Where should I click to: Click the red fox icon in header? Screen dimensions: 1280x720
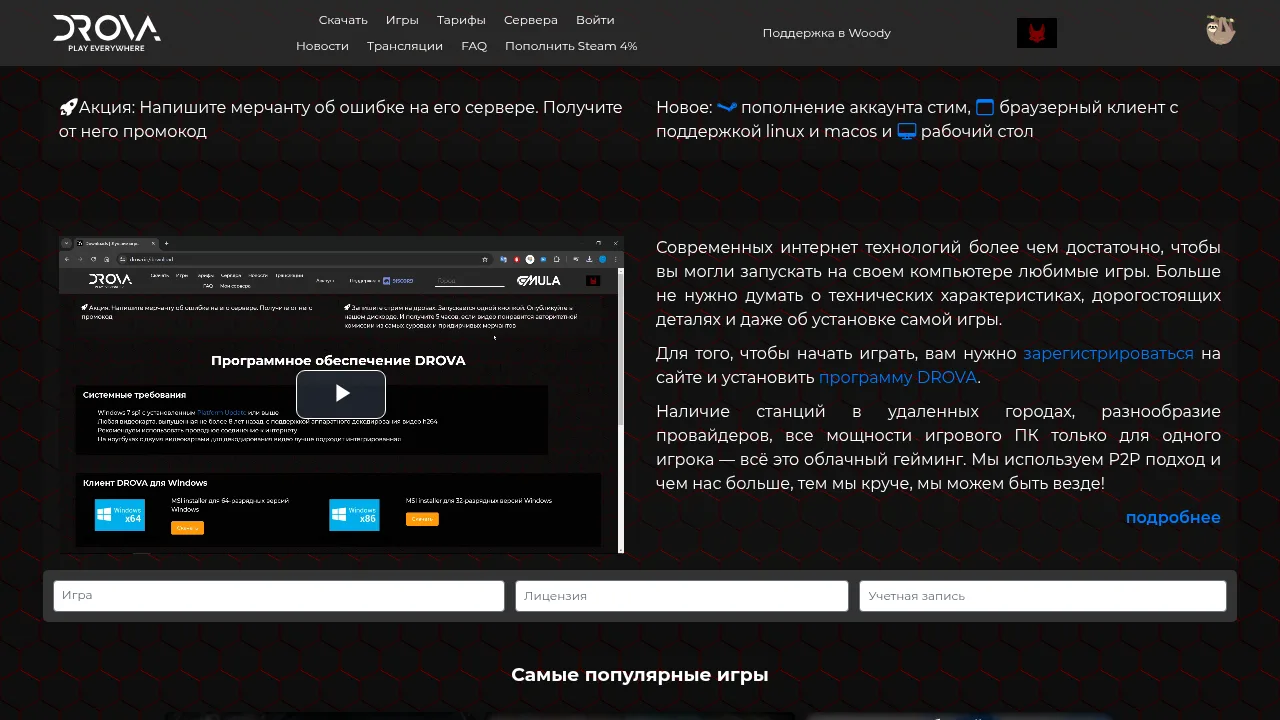tap(1037, 33)
